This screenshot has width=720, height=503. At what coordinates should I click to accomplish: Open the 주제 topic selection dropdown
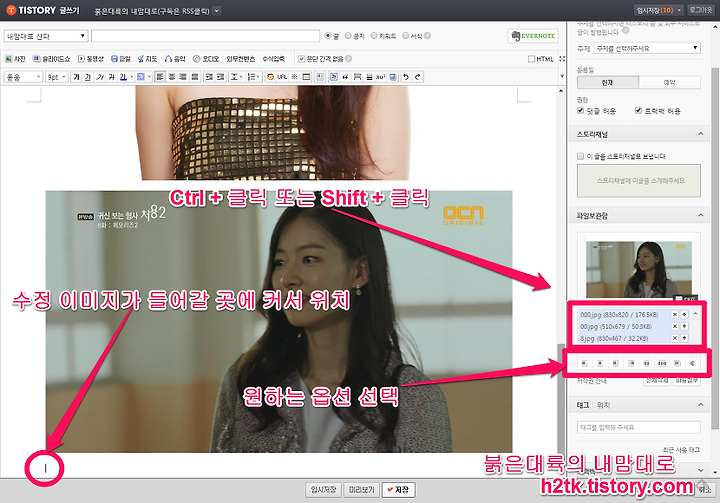click(647, 48)
